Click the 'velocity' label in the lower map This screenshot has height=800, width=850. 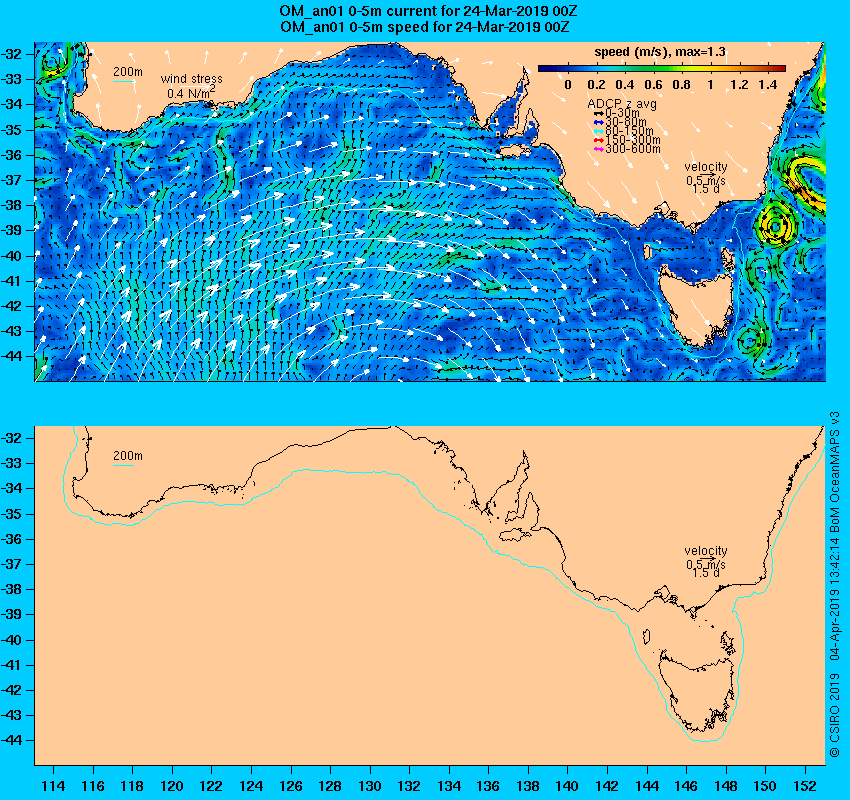(705, 551)
